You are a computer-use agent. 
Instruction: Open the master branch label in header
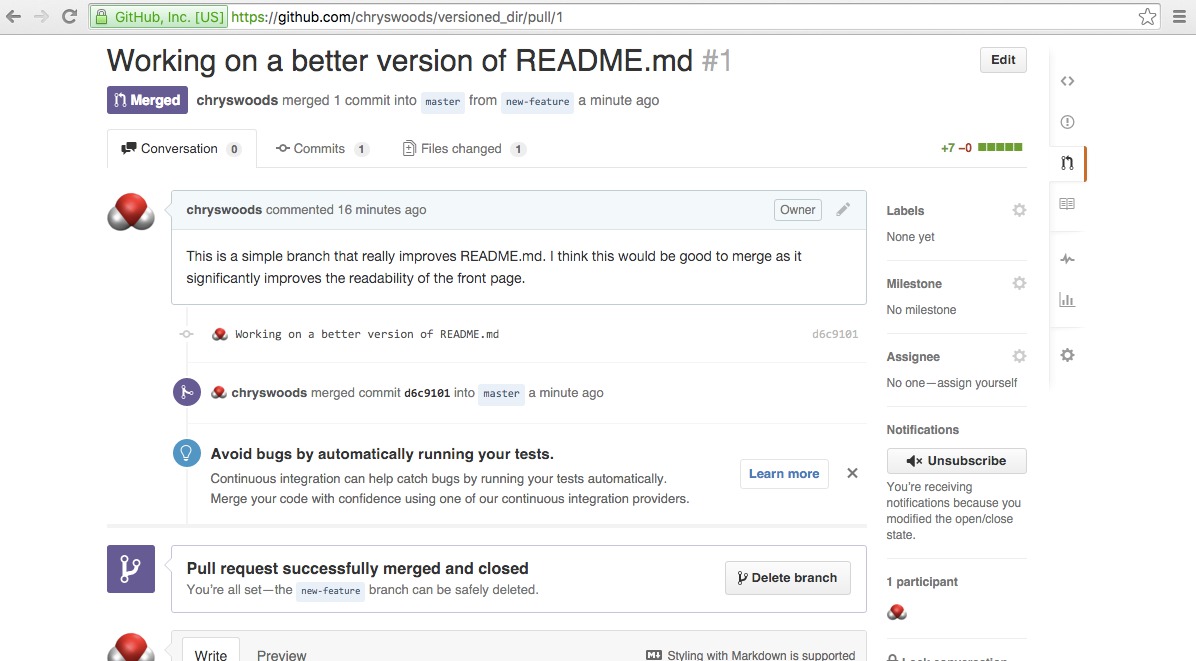(x=442, y=101)
